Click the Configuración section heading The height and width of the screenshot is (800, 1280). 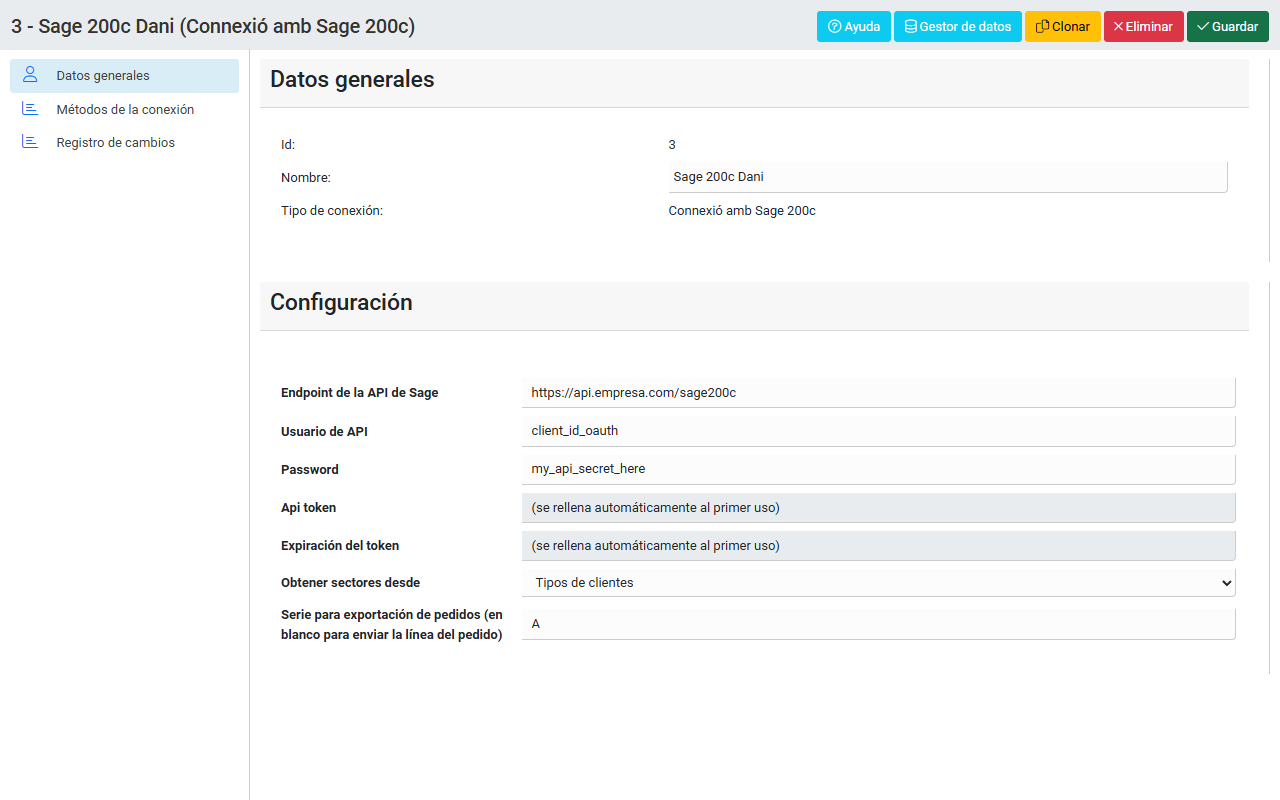coord(341,302)
